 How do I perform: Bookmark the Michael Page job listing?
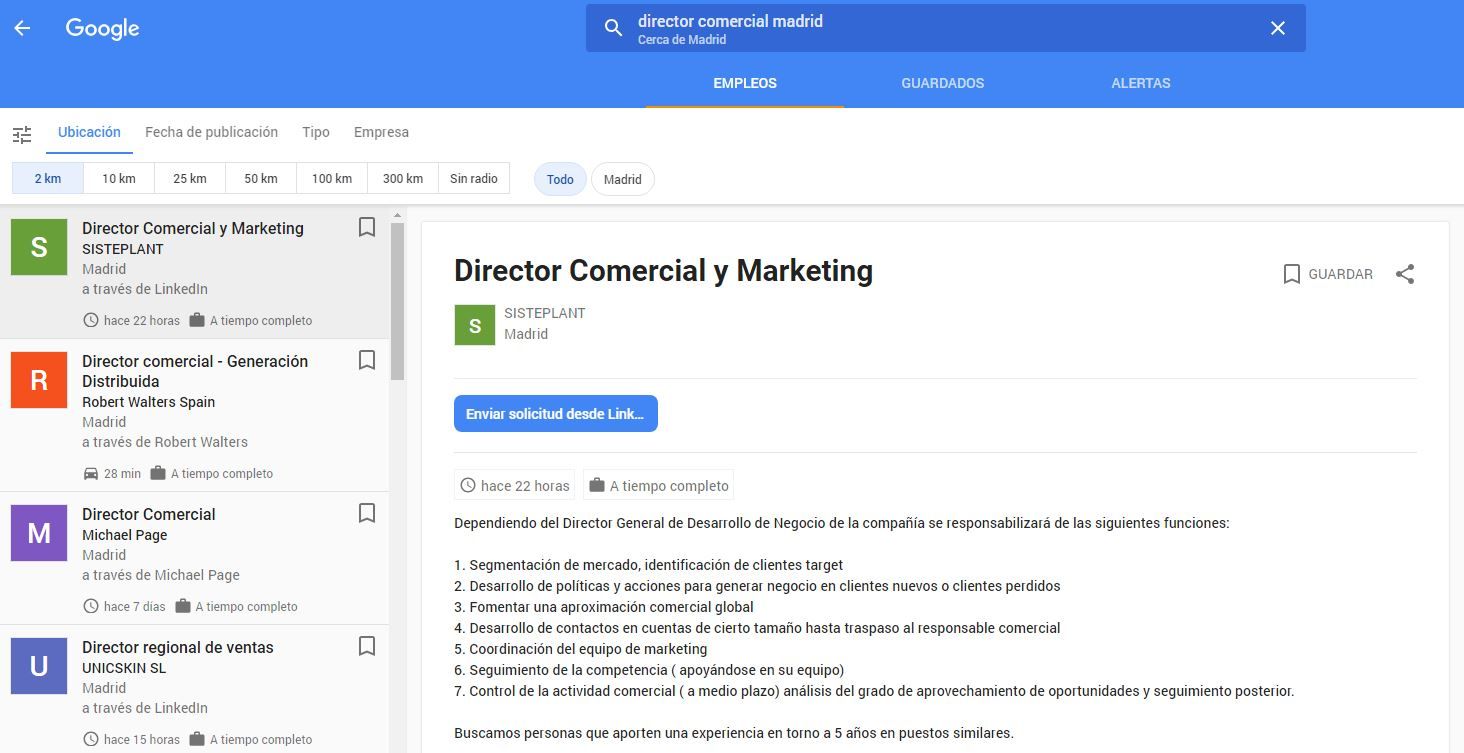[367, 514]
